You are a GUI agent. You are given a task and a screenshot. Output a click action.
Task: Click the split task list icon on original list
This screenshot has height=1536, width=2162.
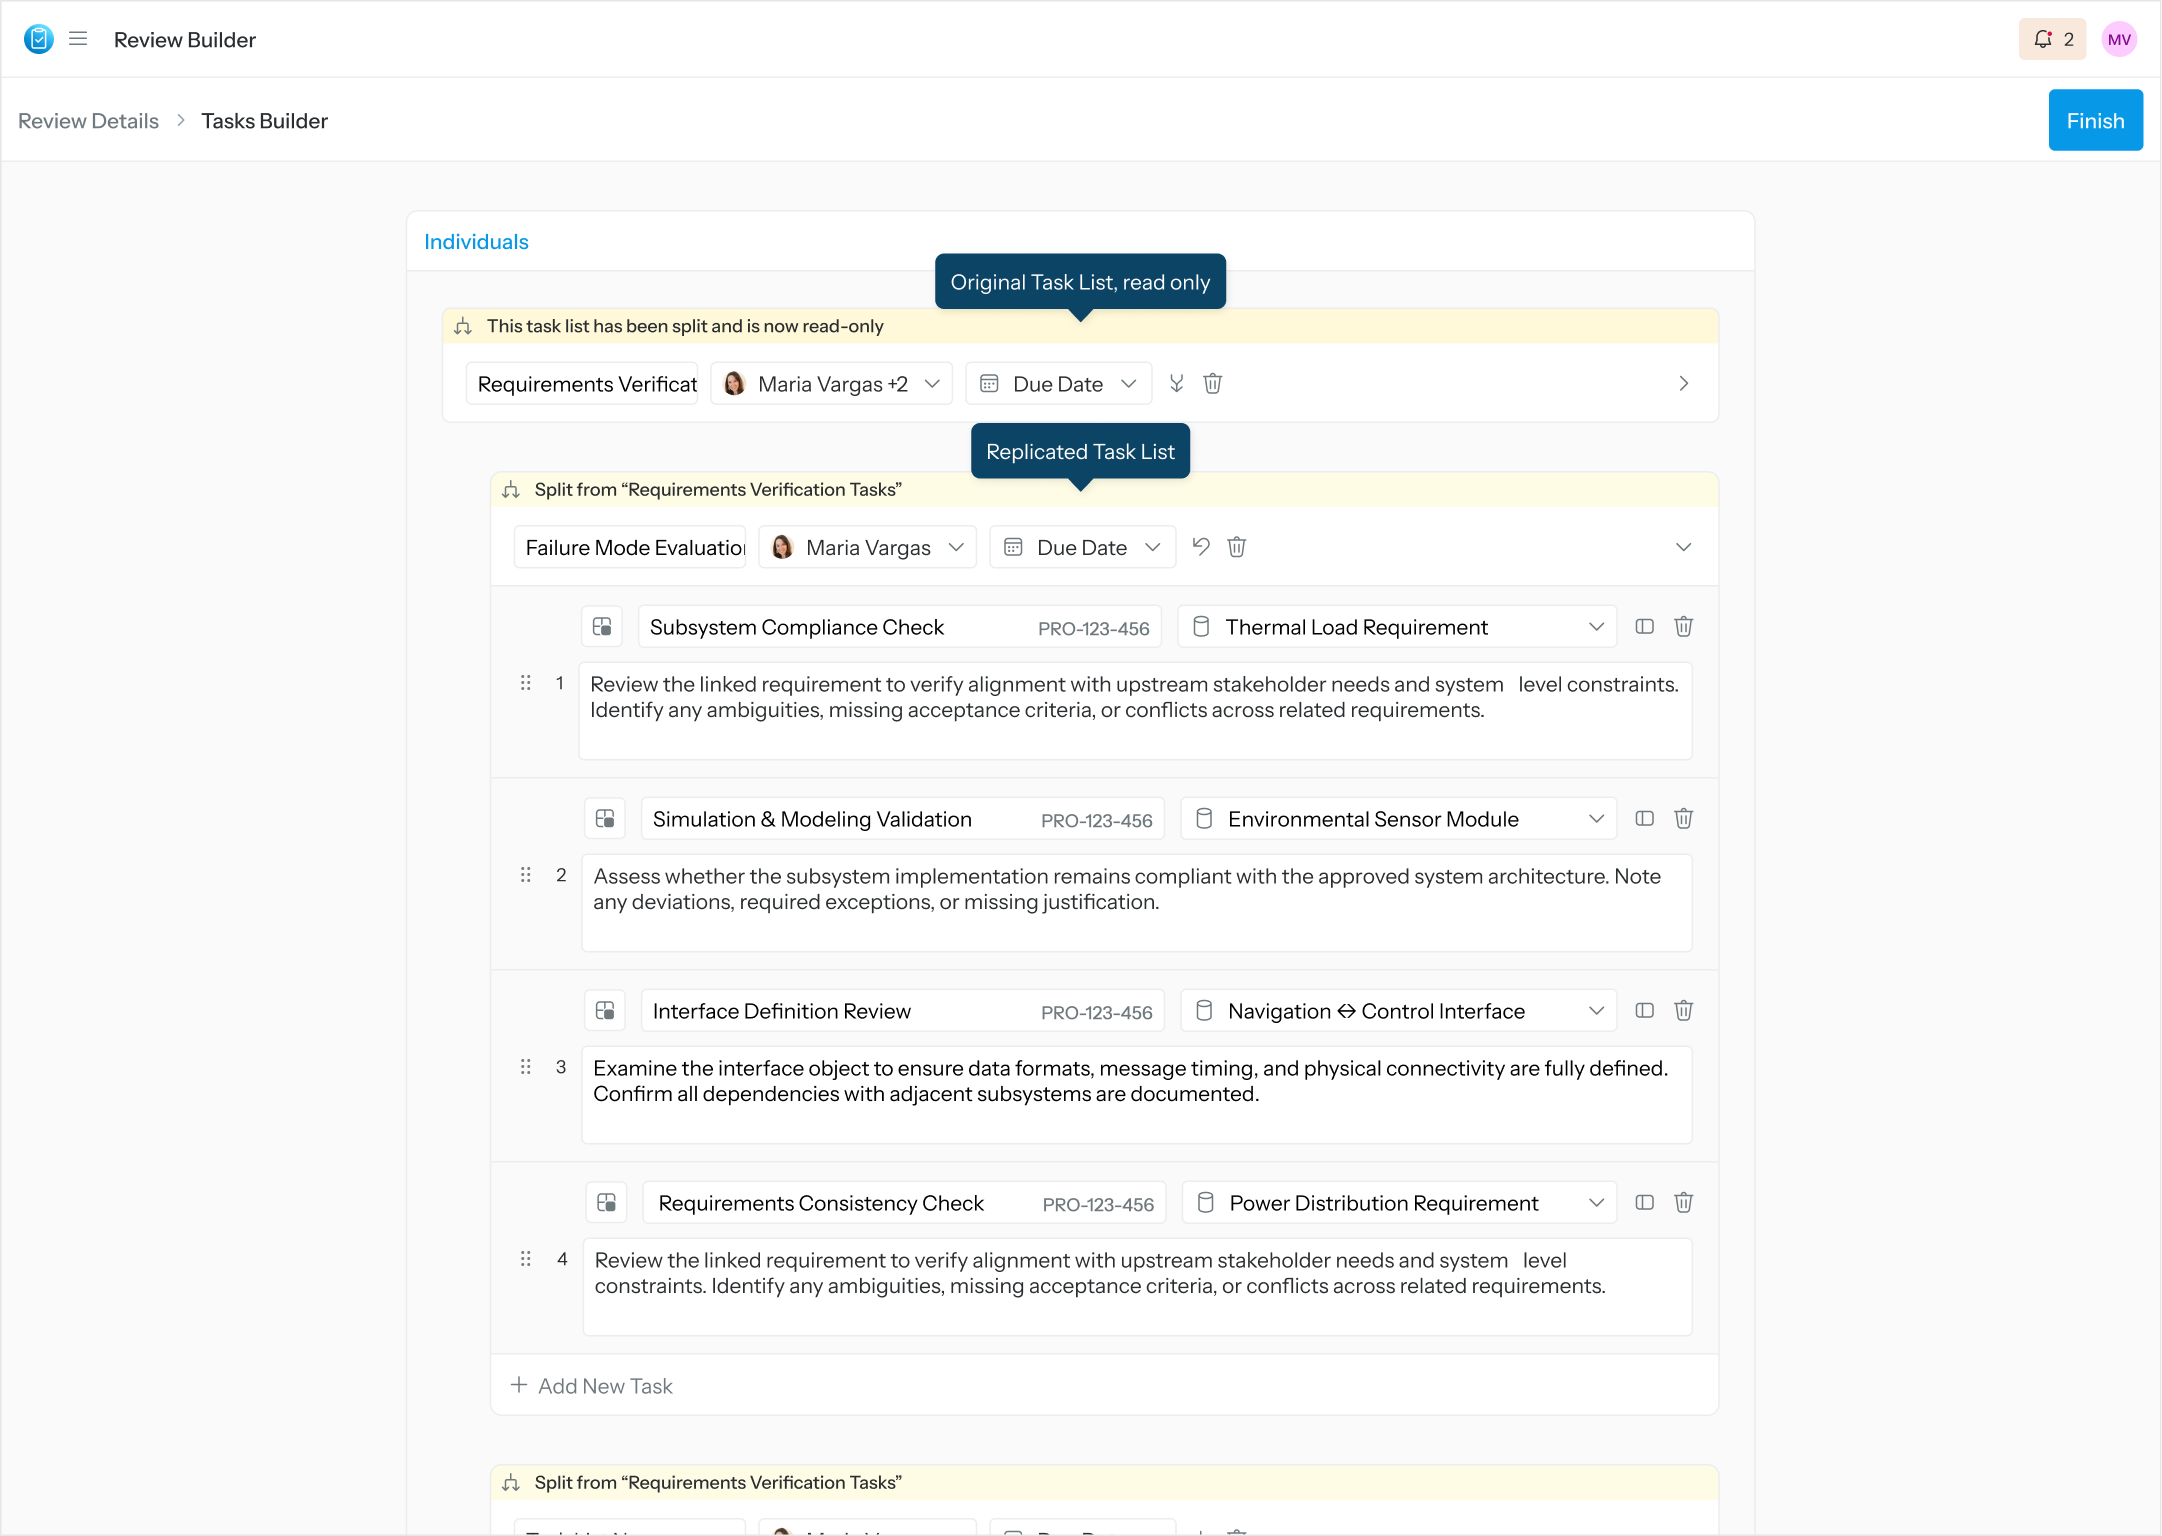[x=1176, y=383]
